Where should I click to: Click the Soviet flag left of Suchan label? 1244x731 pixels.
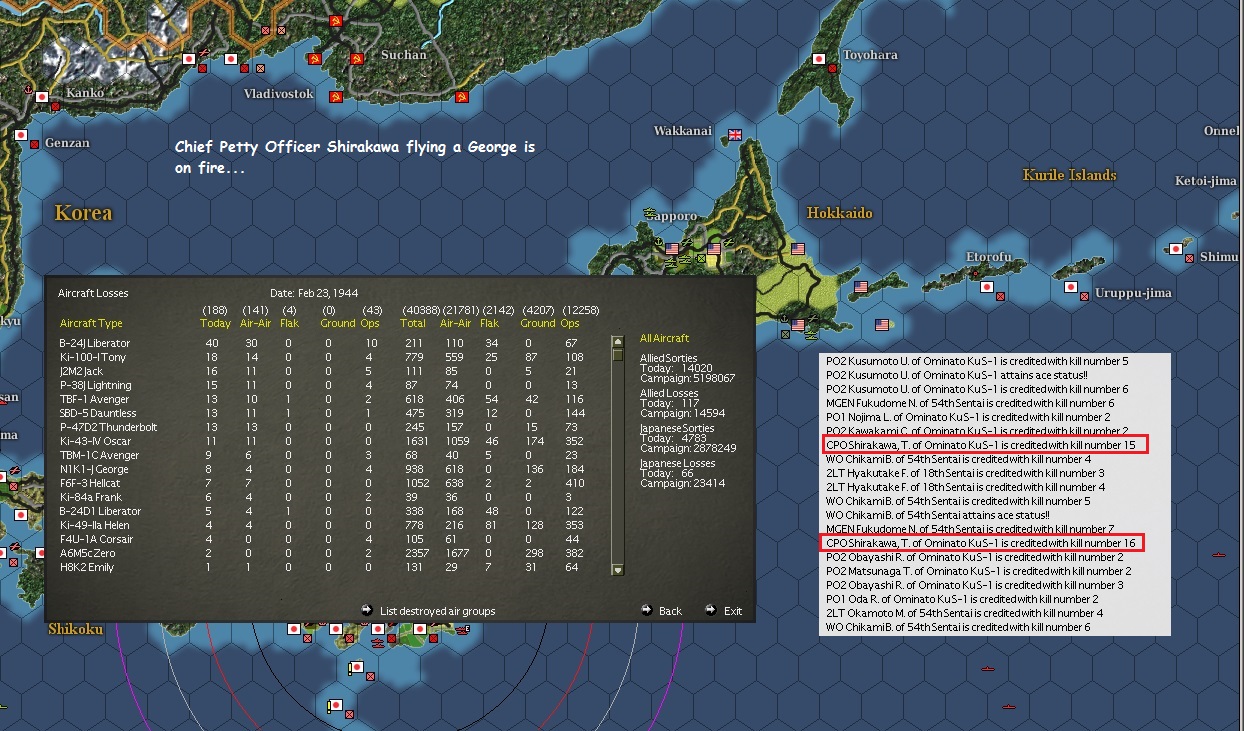click(x=357, y=59)
